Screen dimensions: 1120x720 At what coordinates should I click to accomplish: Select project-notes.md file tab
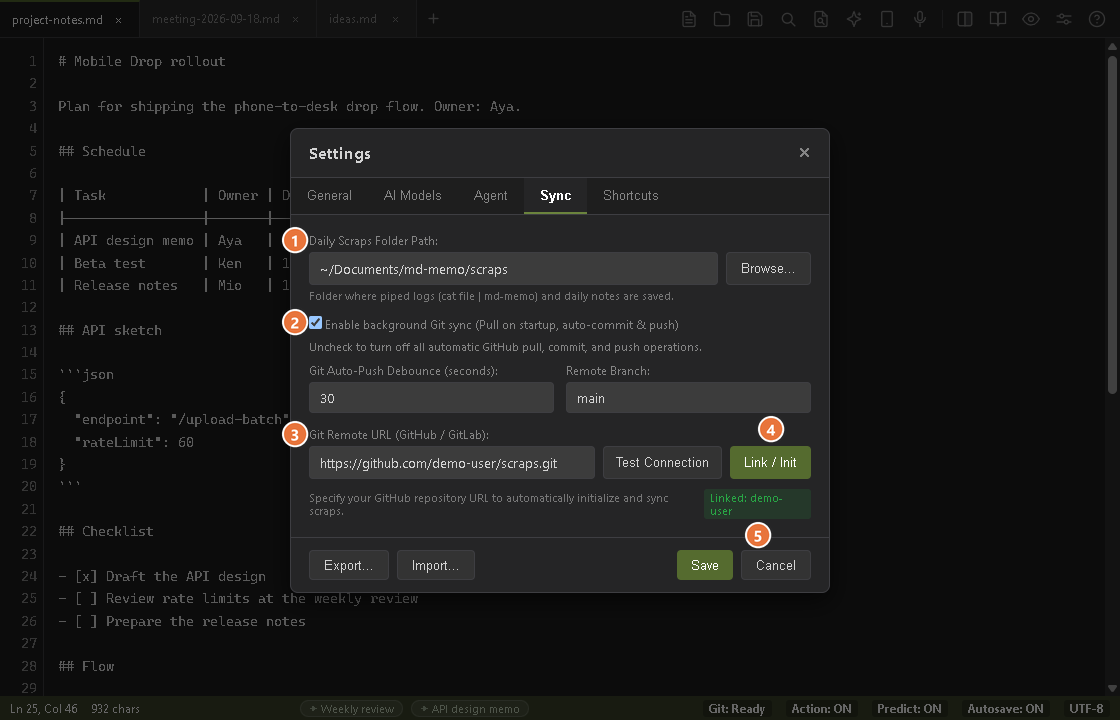[57, 19]
